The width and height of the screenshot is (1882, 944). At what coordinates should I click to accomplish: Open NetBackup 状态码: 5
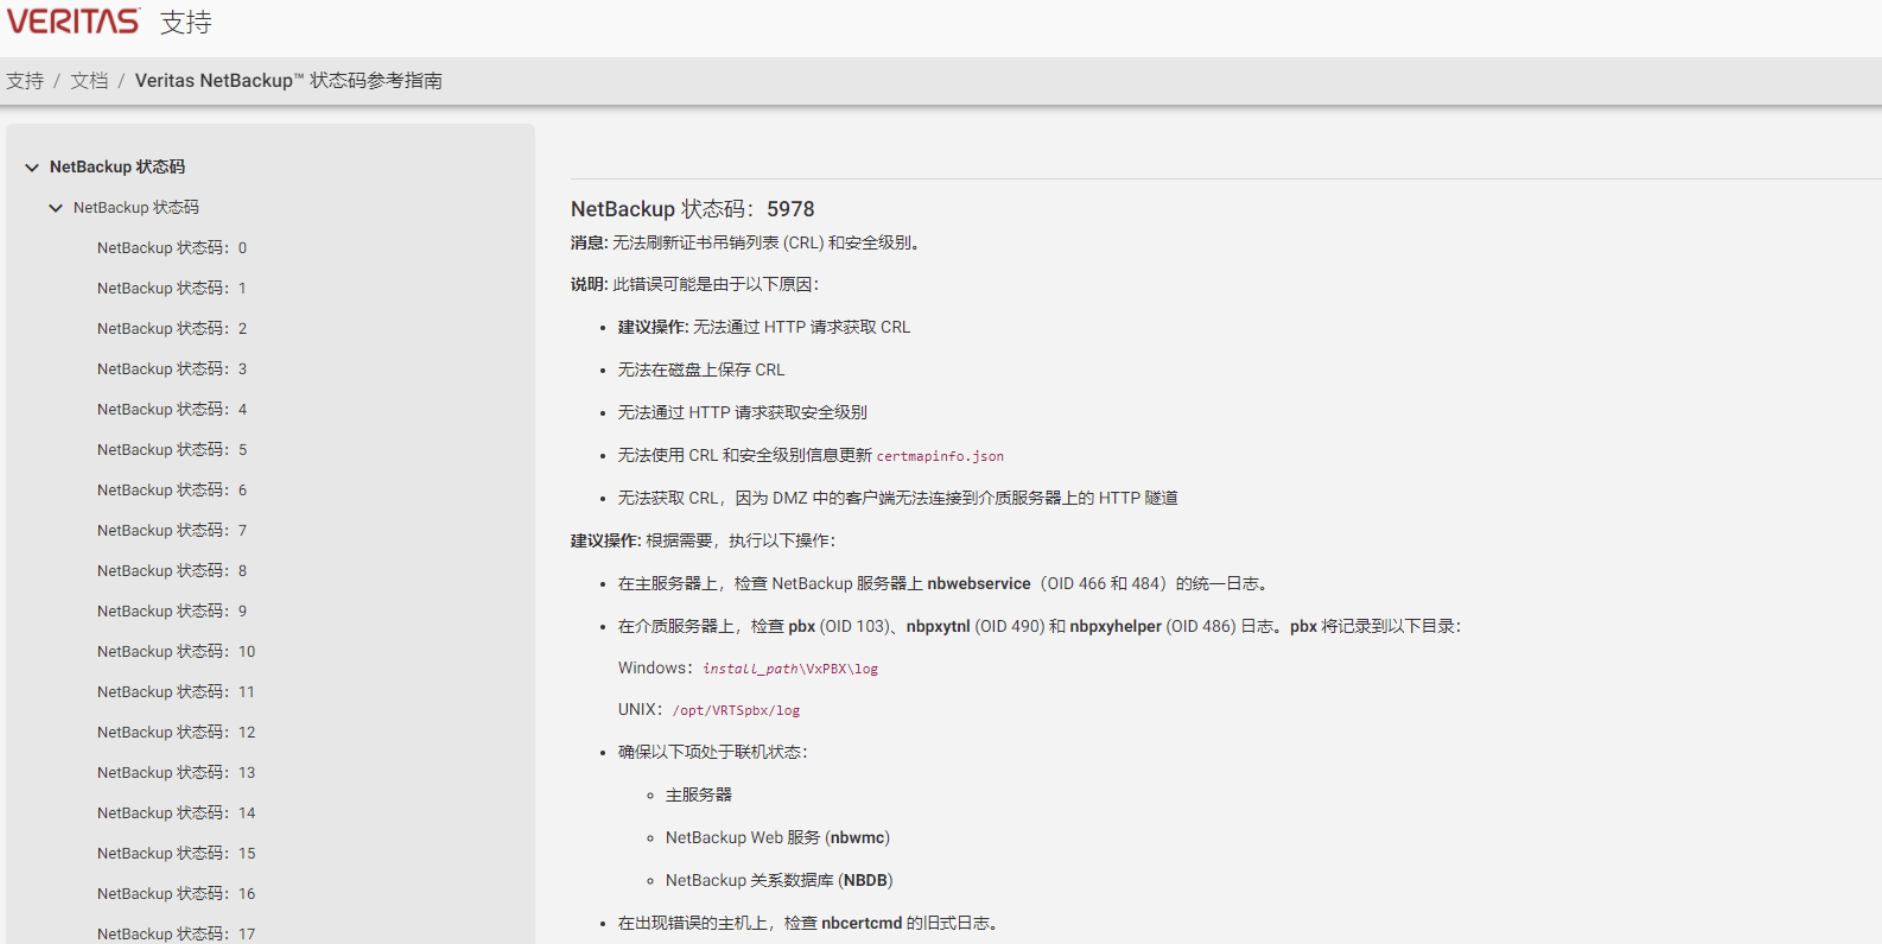[172, 450]
